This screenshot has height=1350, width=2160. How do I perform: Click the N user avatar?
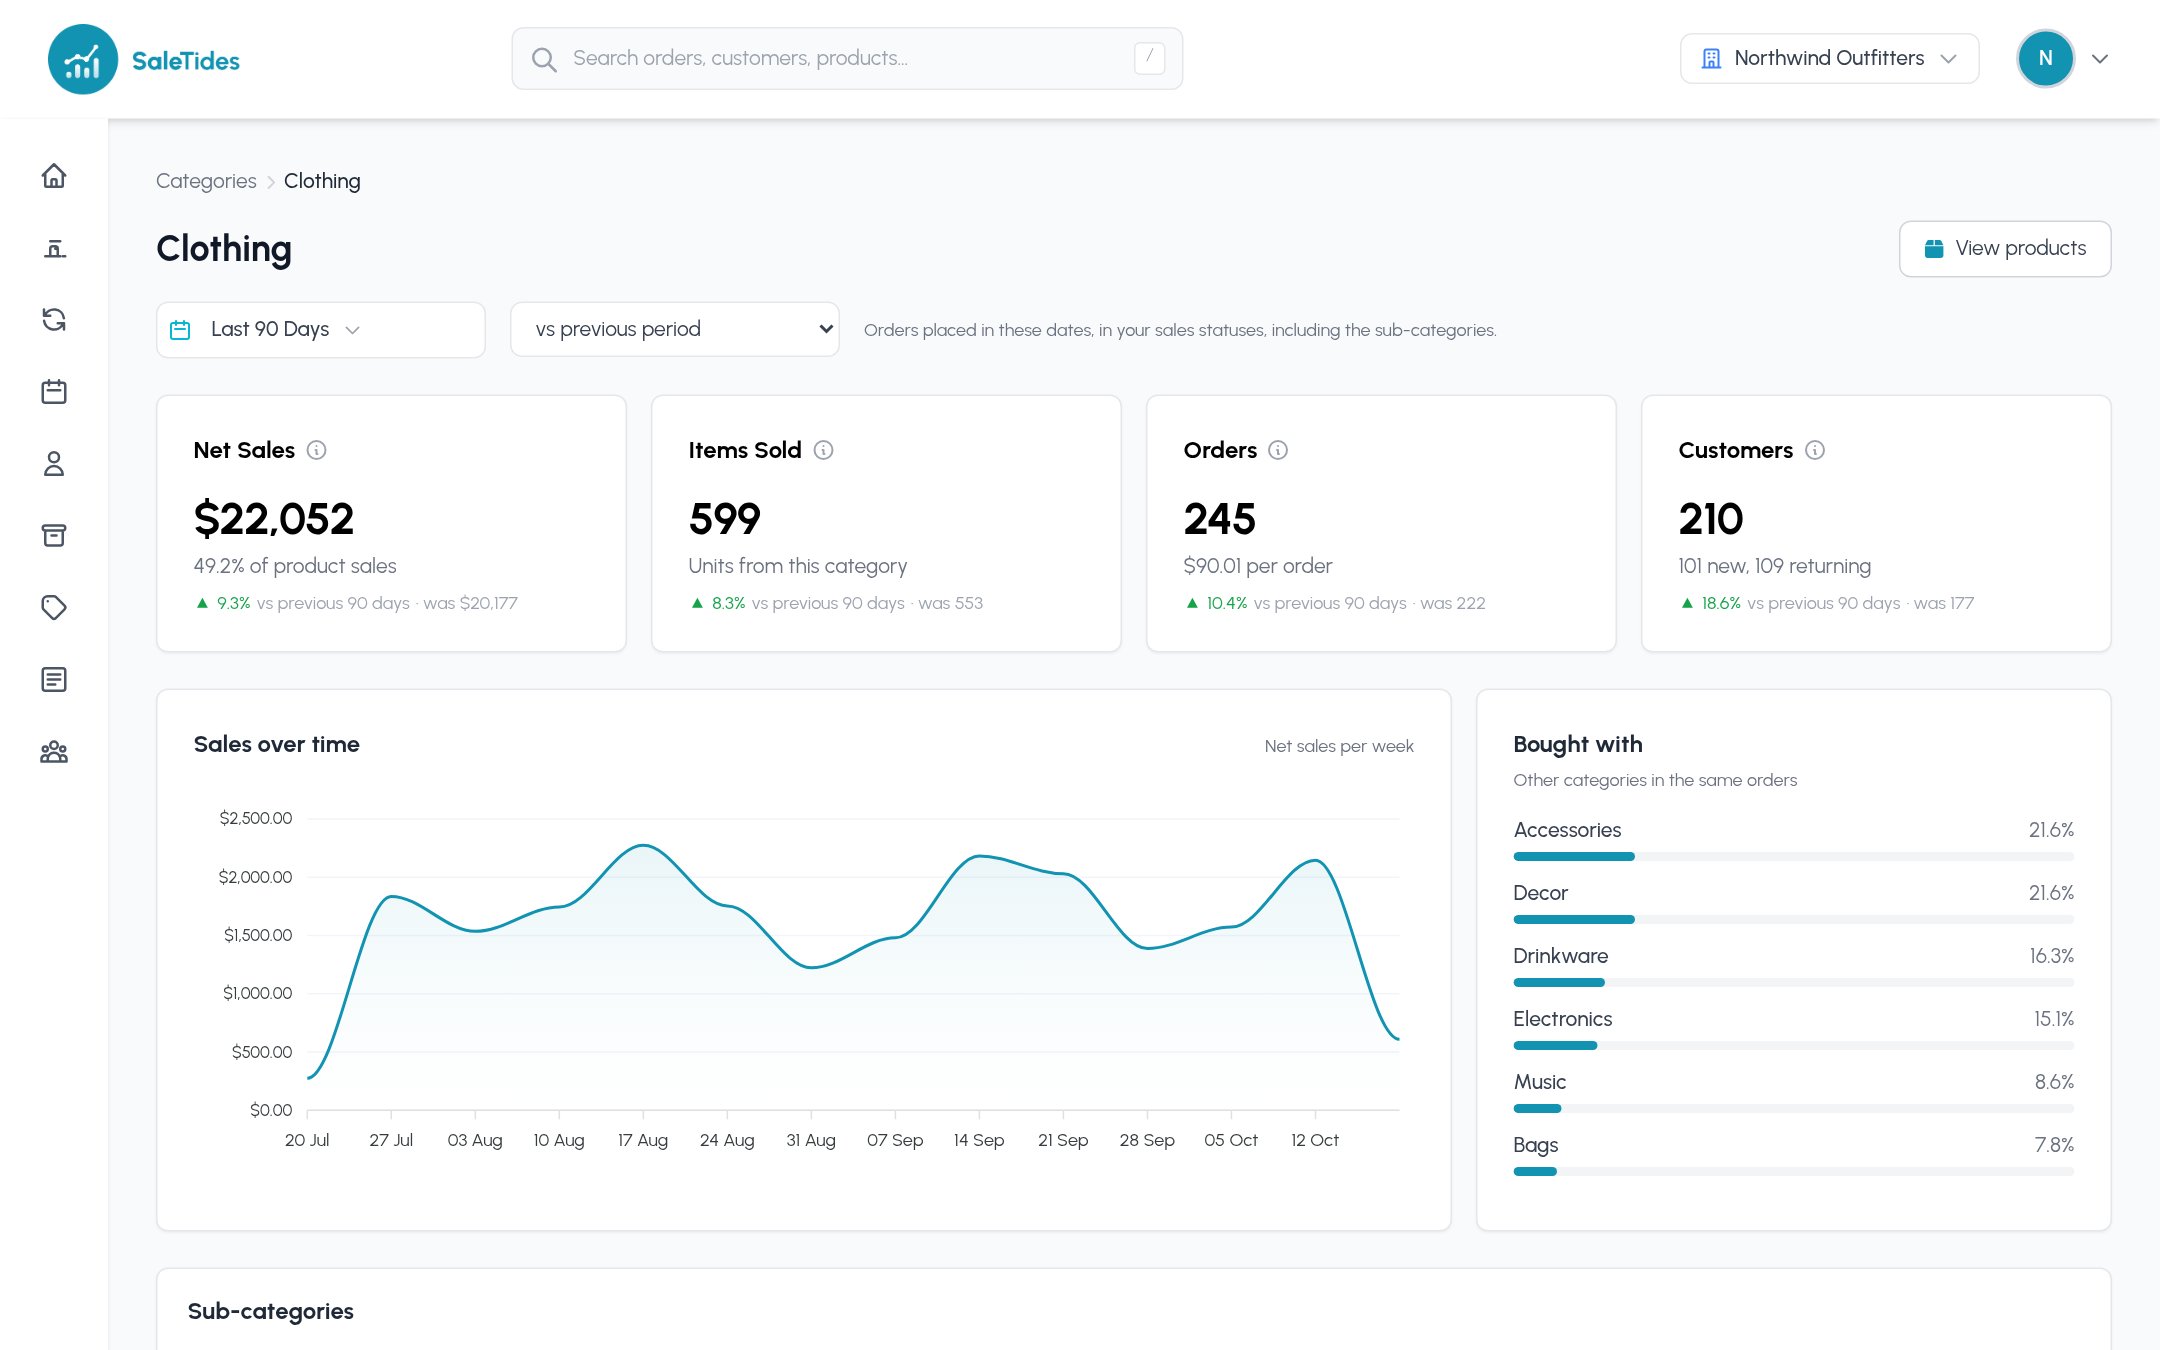tap(2045, 59)
